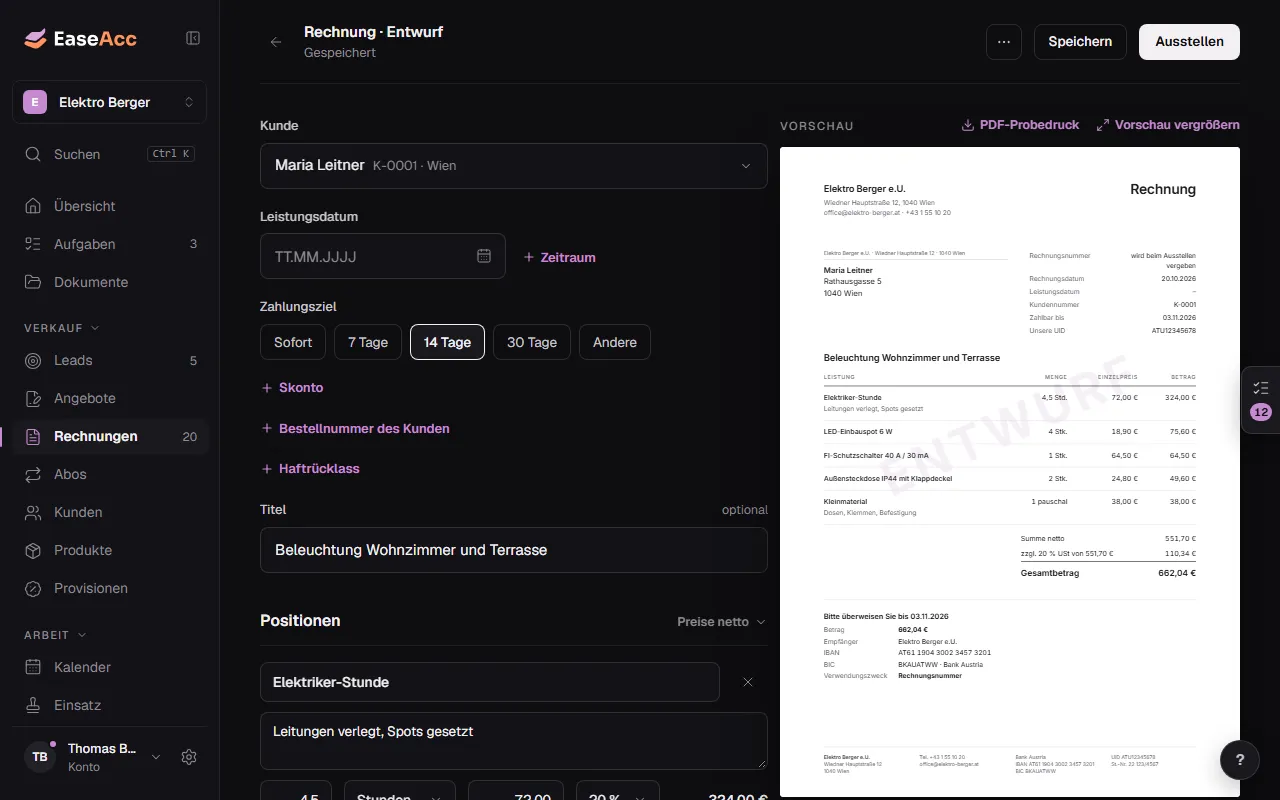Image resolution: width=1280 pixels, height=800 pixels.
Task: Open Kunden in the sidebar
Action: pos(110,512)
